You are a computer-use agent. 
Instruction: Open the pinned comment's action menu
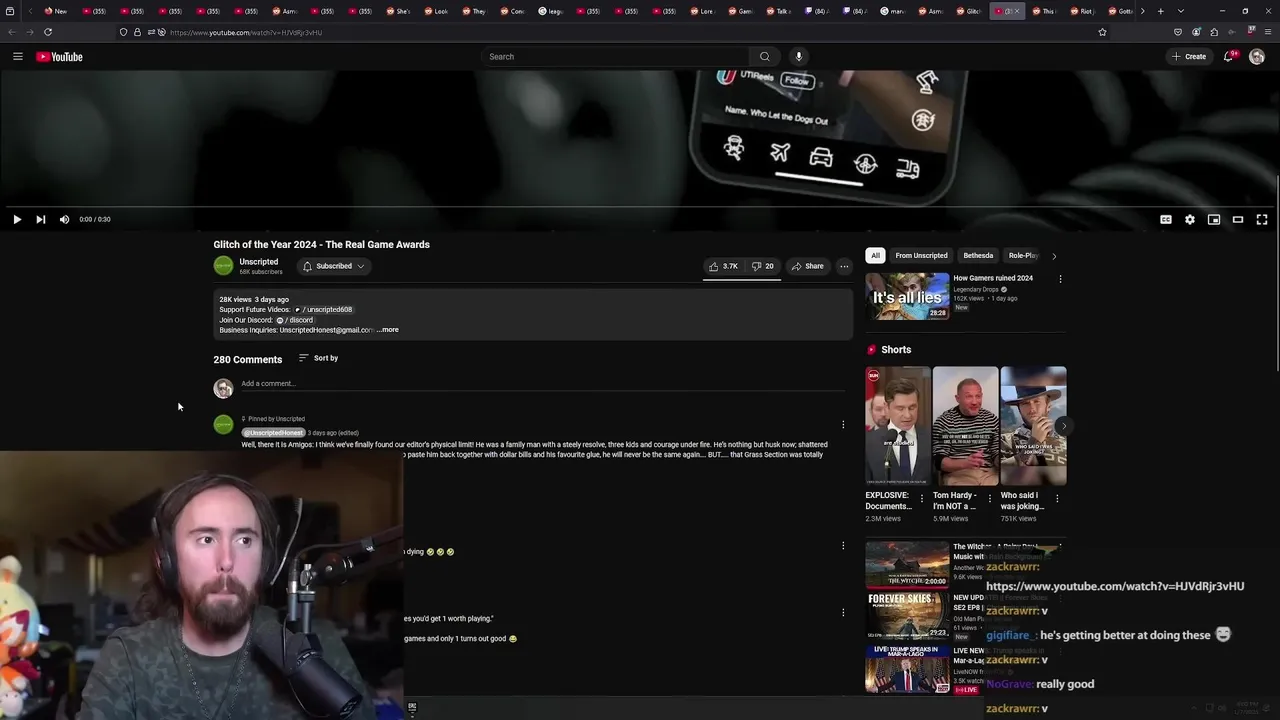(x=843, y=425)
